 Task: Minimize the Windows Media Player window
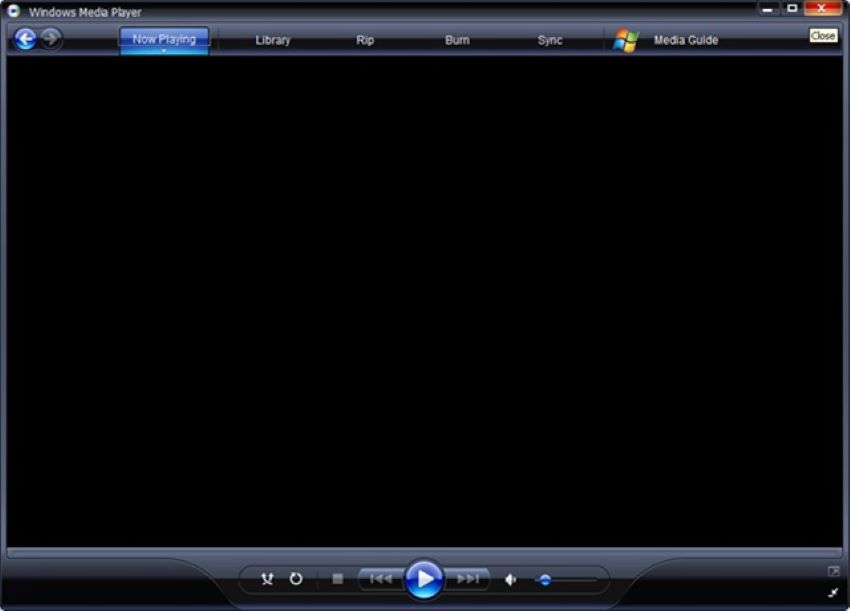click(767, 9)
